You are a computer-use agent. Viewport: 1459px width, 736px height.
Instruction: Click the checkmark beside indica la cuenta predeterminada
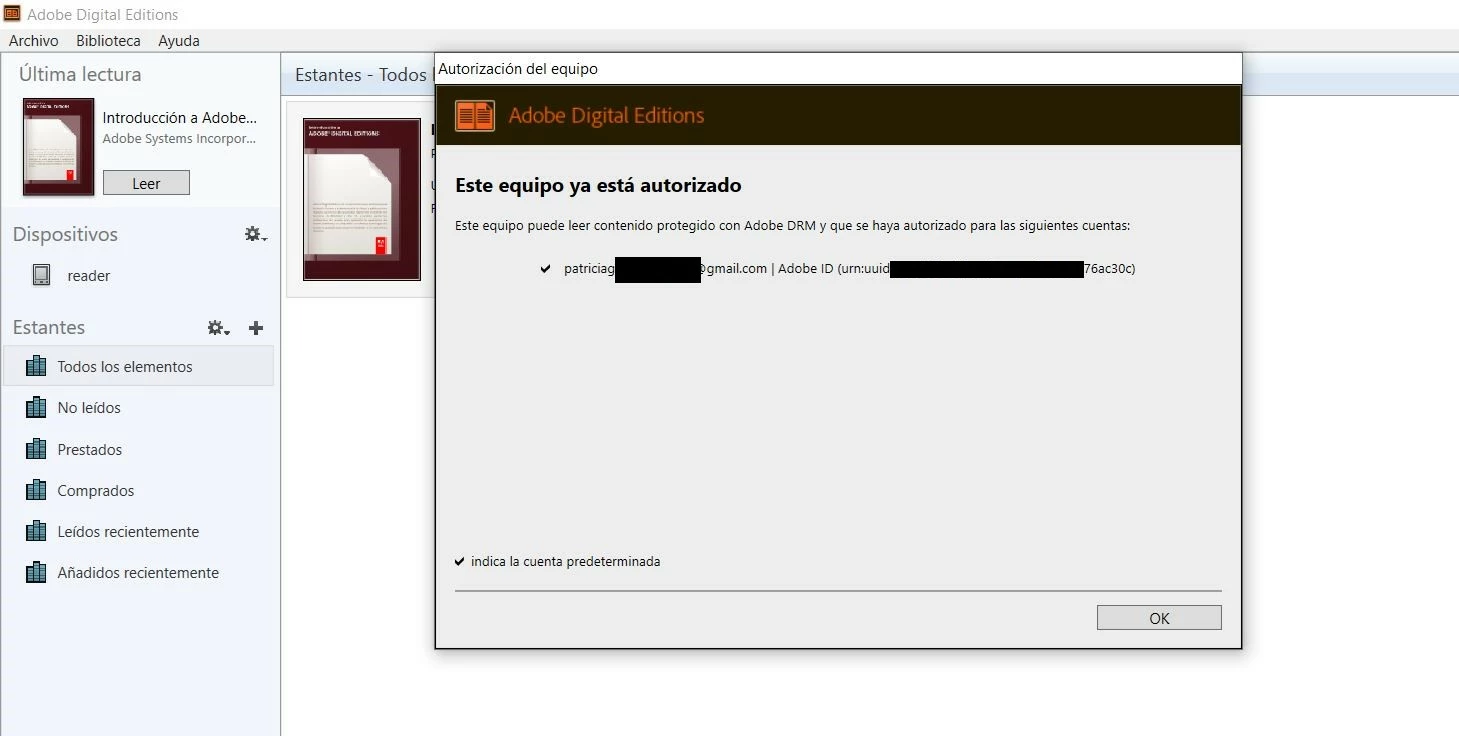pyautogui.click(x=459, y=561)
